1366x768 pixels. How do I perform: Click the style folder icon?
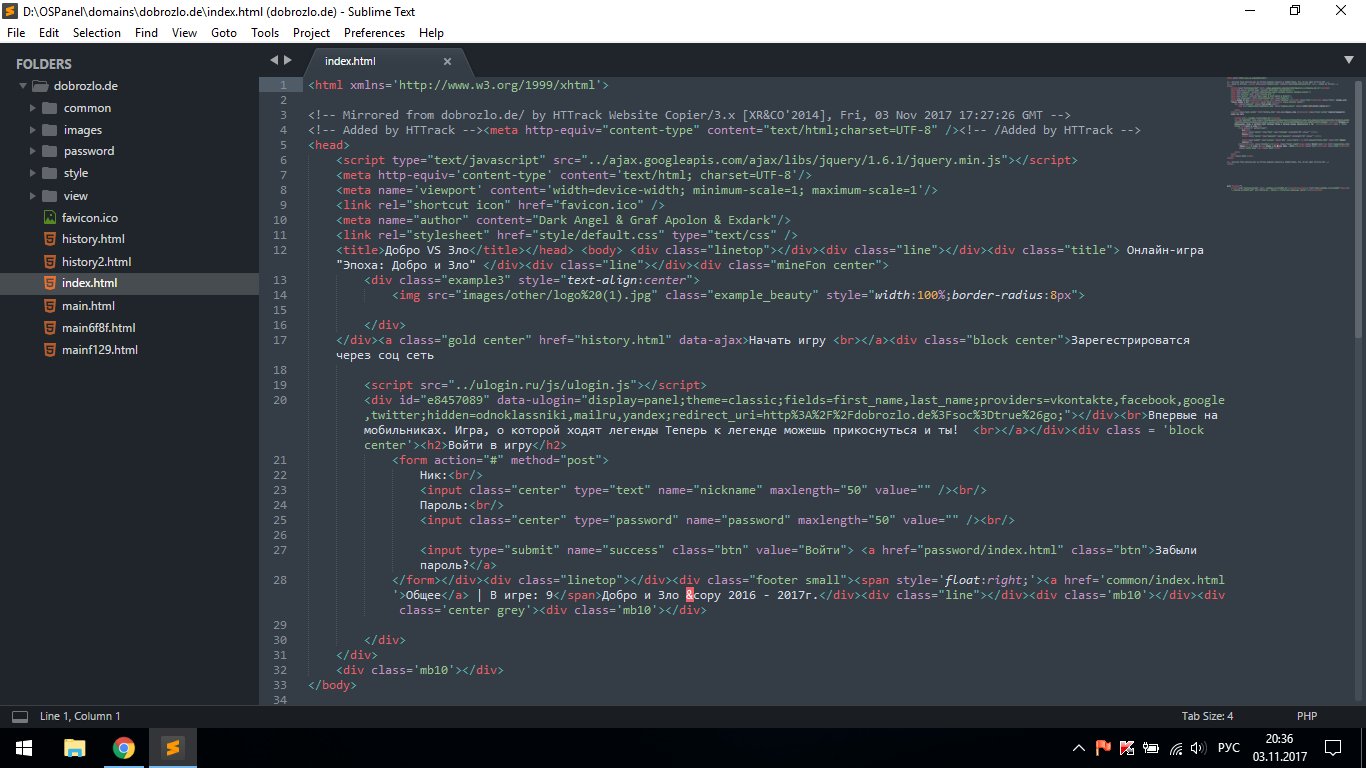(49, 173)
